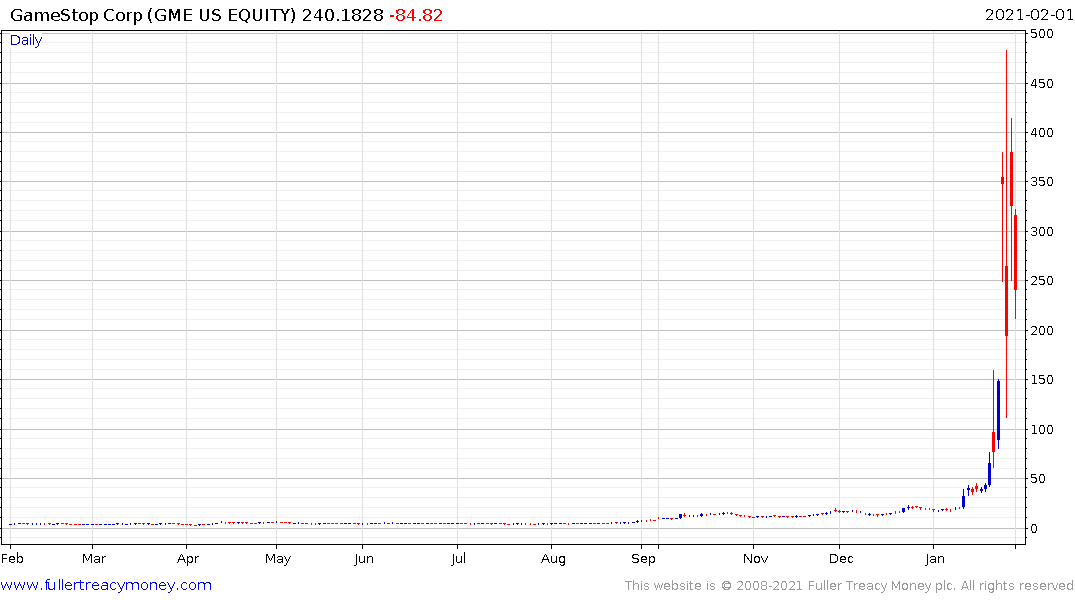Select the 350 price axis label
Screen dimensions: 1075x600
pyautogui.click(x=1042, y=182)
